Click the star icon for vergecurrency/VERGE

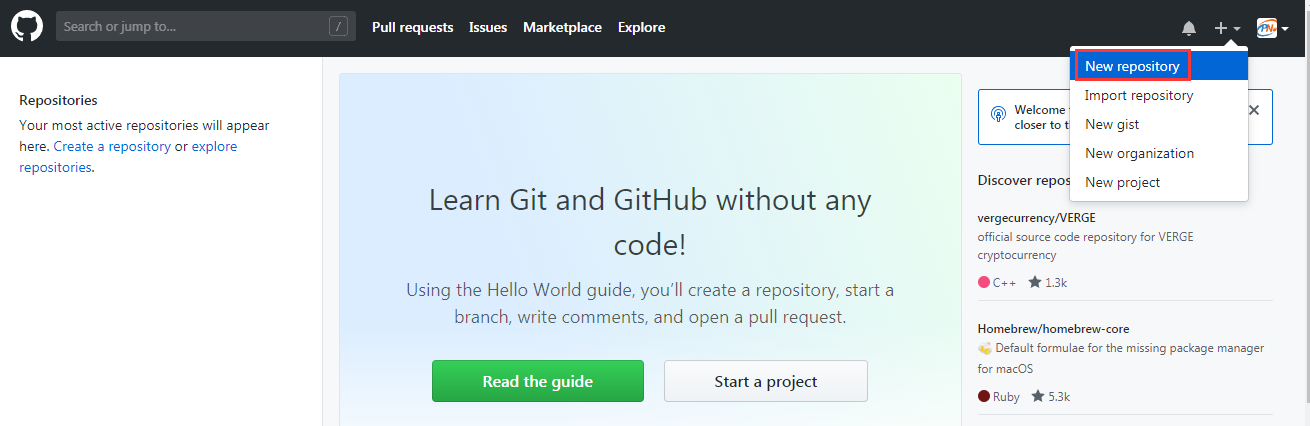(1034, 282)
